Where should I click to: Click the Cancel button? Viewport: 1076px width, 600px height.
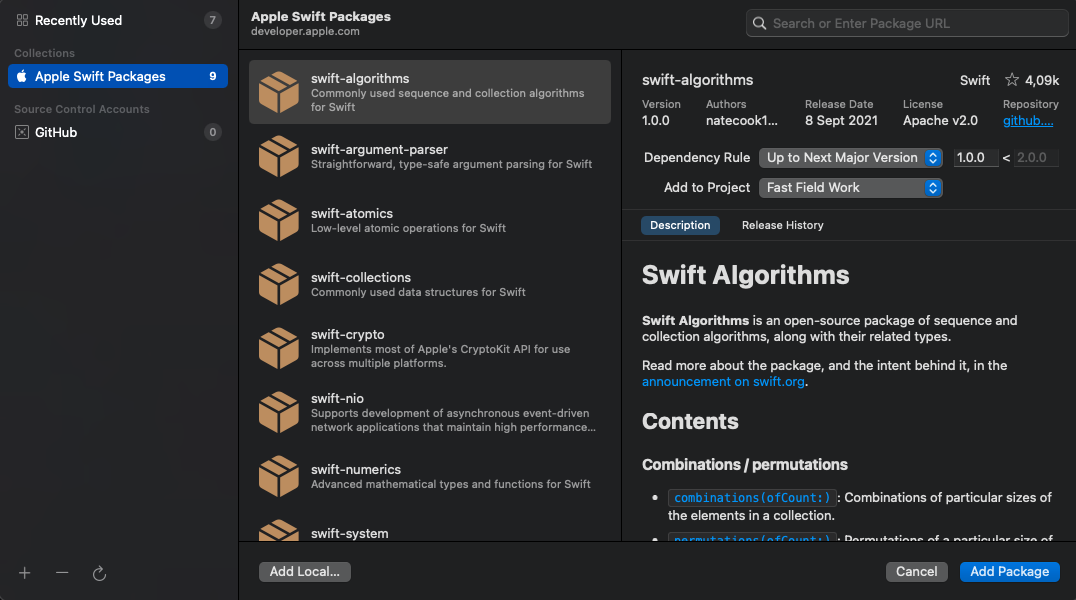click(916, 572)
